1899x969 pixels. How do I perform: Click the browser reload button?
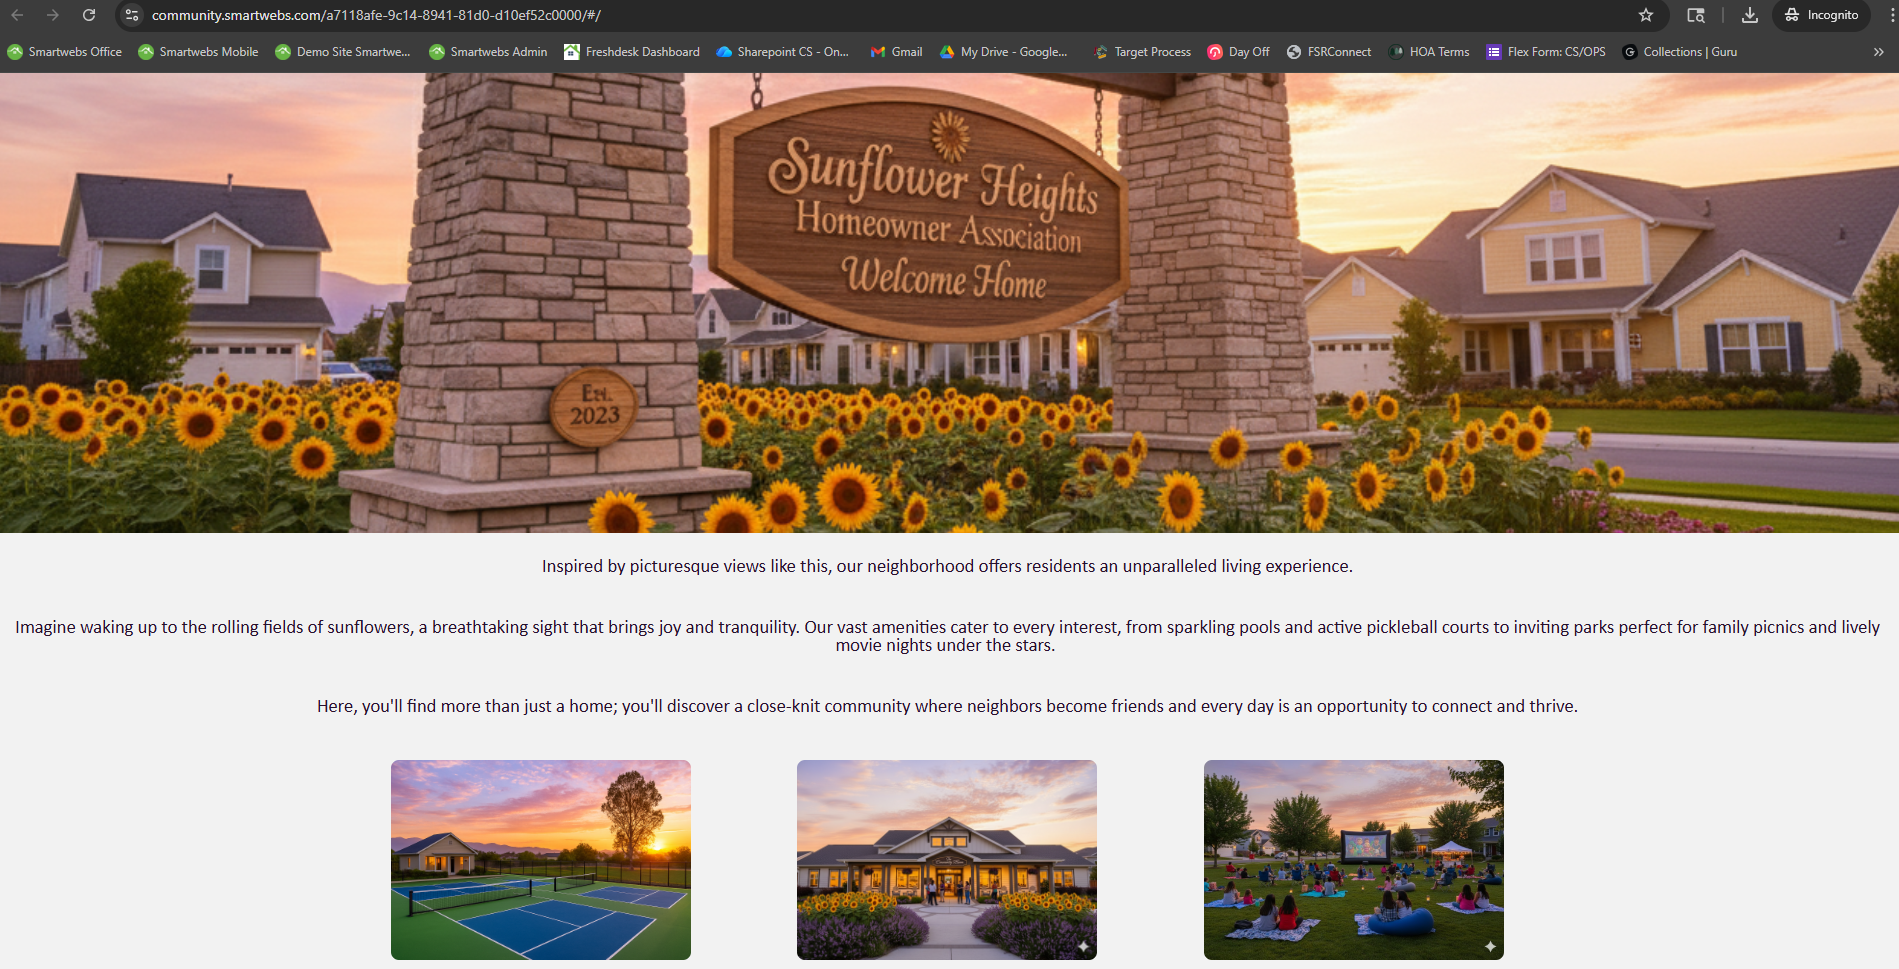[89, 15]
